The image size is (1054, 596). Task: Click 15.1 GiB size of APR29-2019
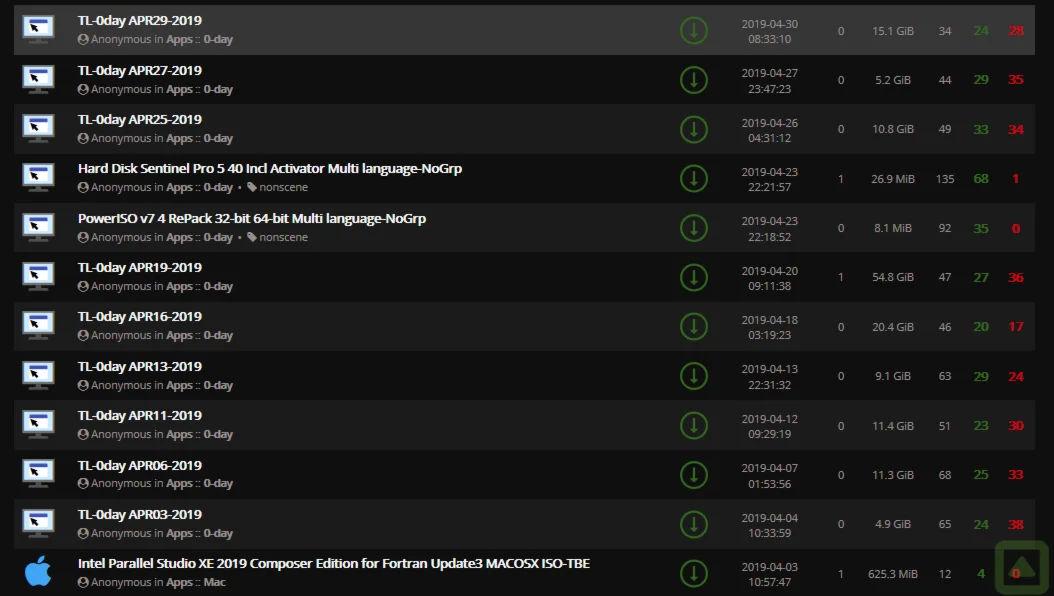[x=893, y=31]
